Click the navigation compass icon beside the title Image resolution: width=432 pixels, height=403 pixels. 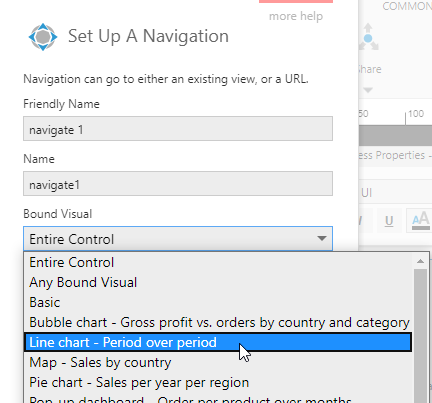pyautogui.click(x=43, y=37)
